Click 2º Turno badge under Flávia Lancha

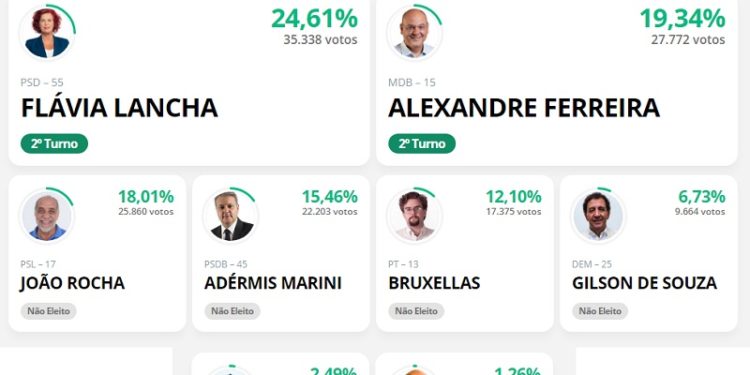pyautogui.click(x=54, y=143)
